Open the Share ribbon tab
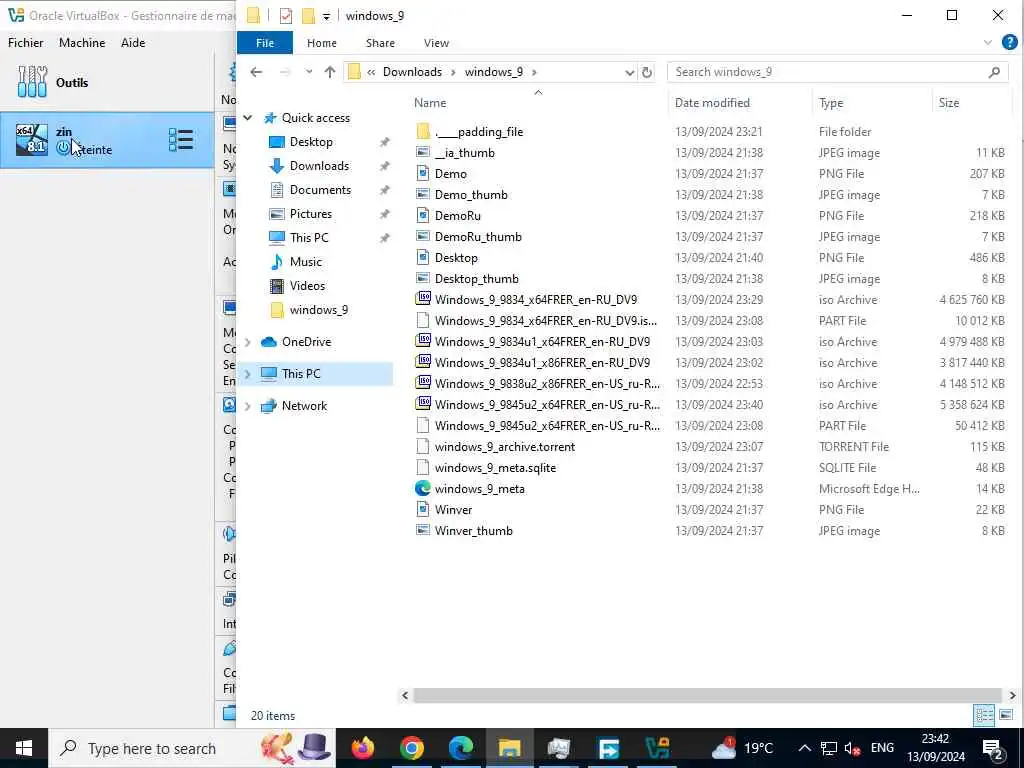 click(x=380, y=43)
